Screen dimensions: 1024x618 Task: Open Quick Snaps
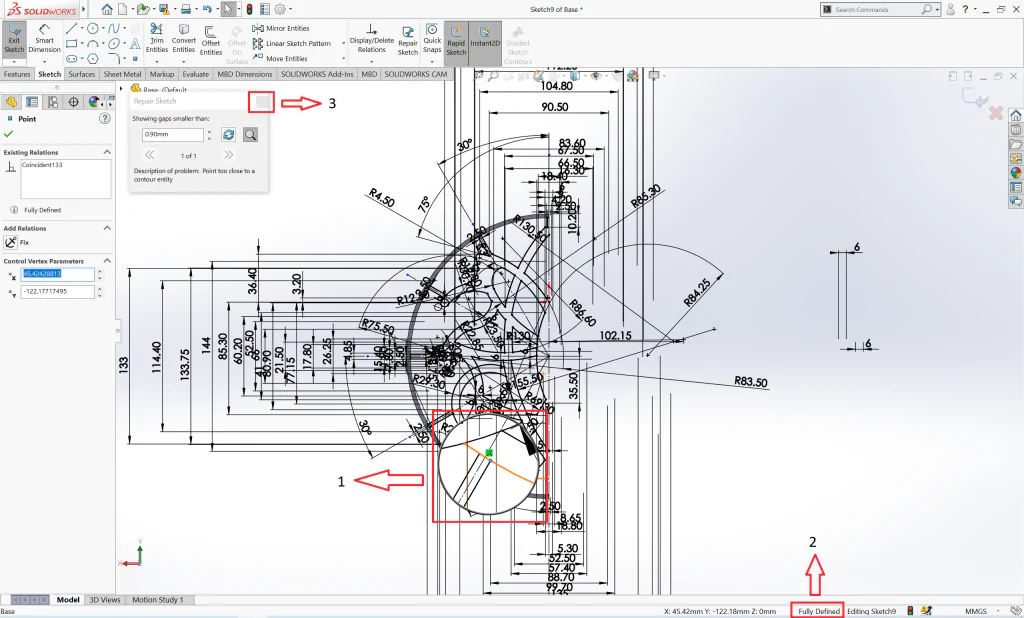pos(432,39)
